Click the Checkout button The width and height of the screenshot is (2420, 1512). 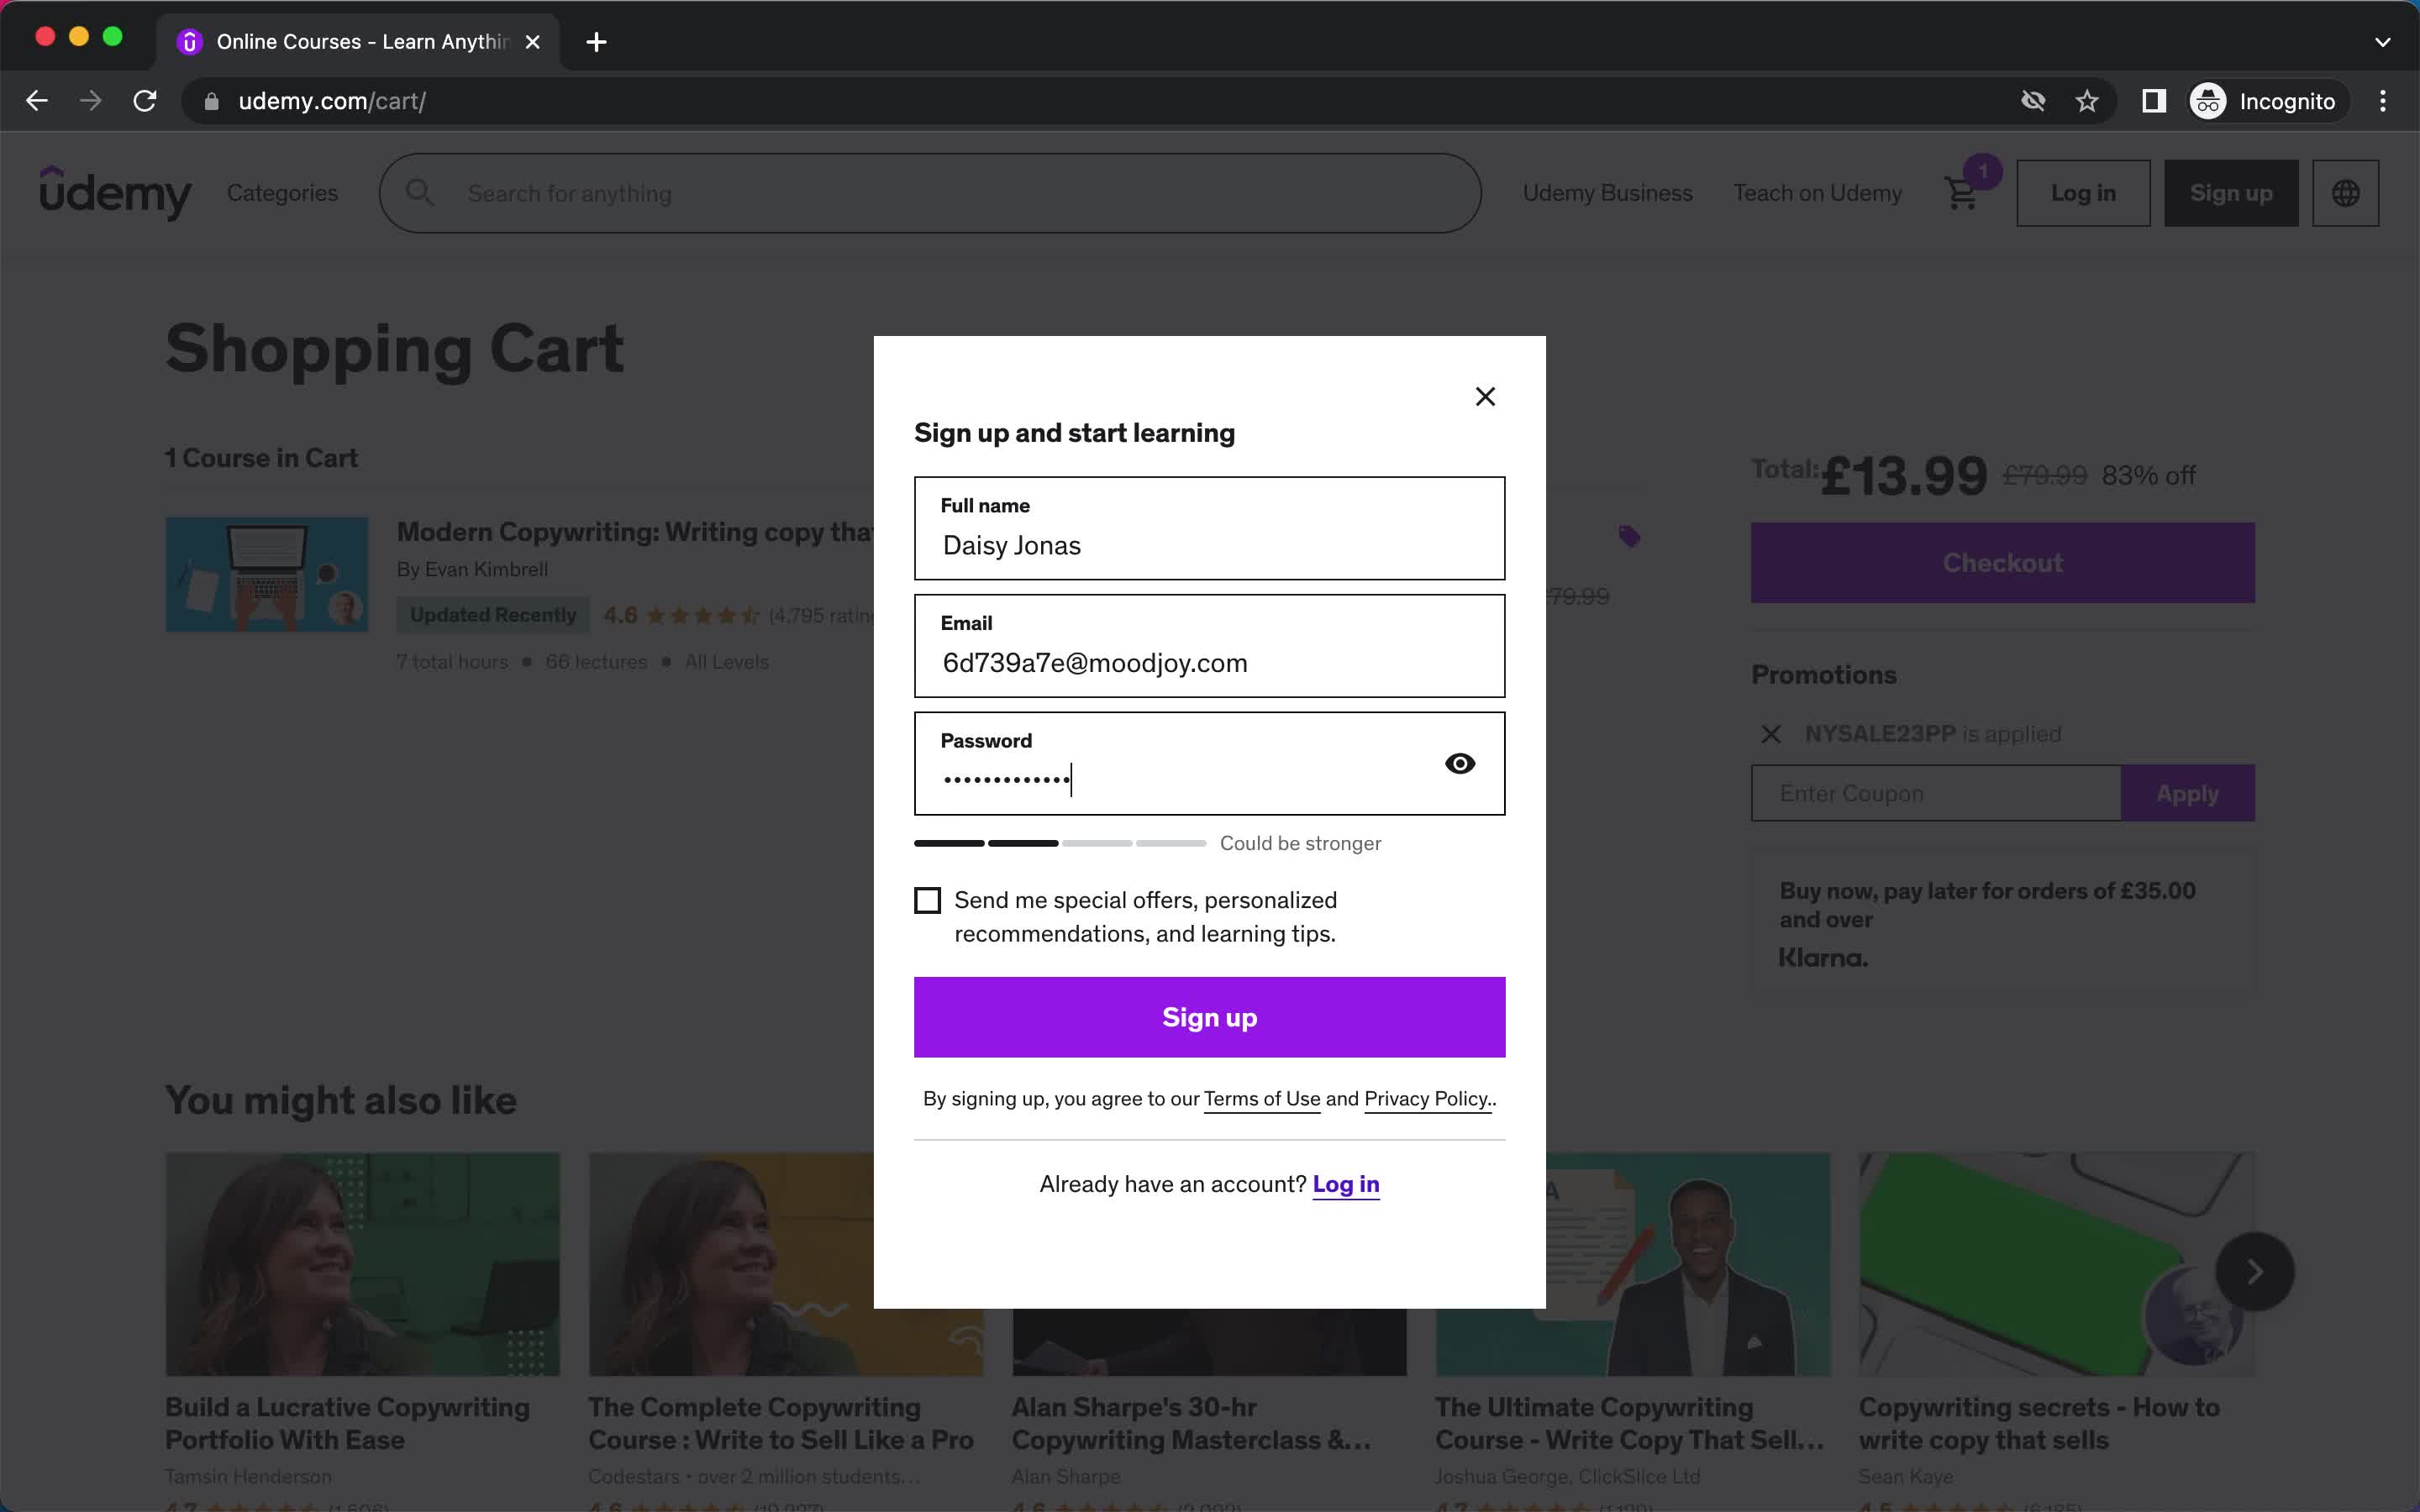2002,563
